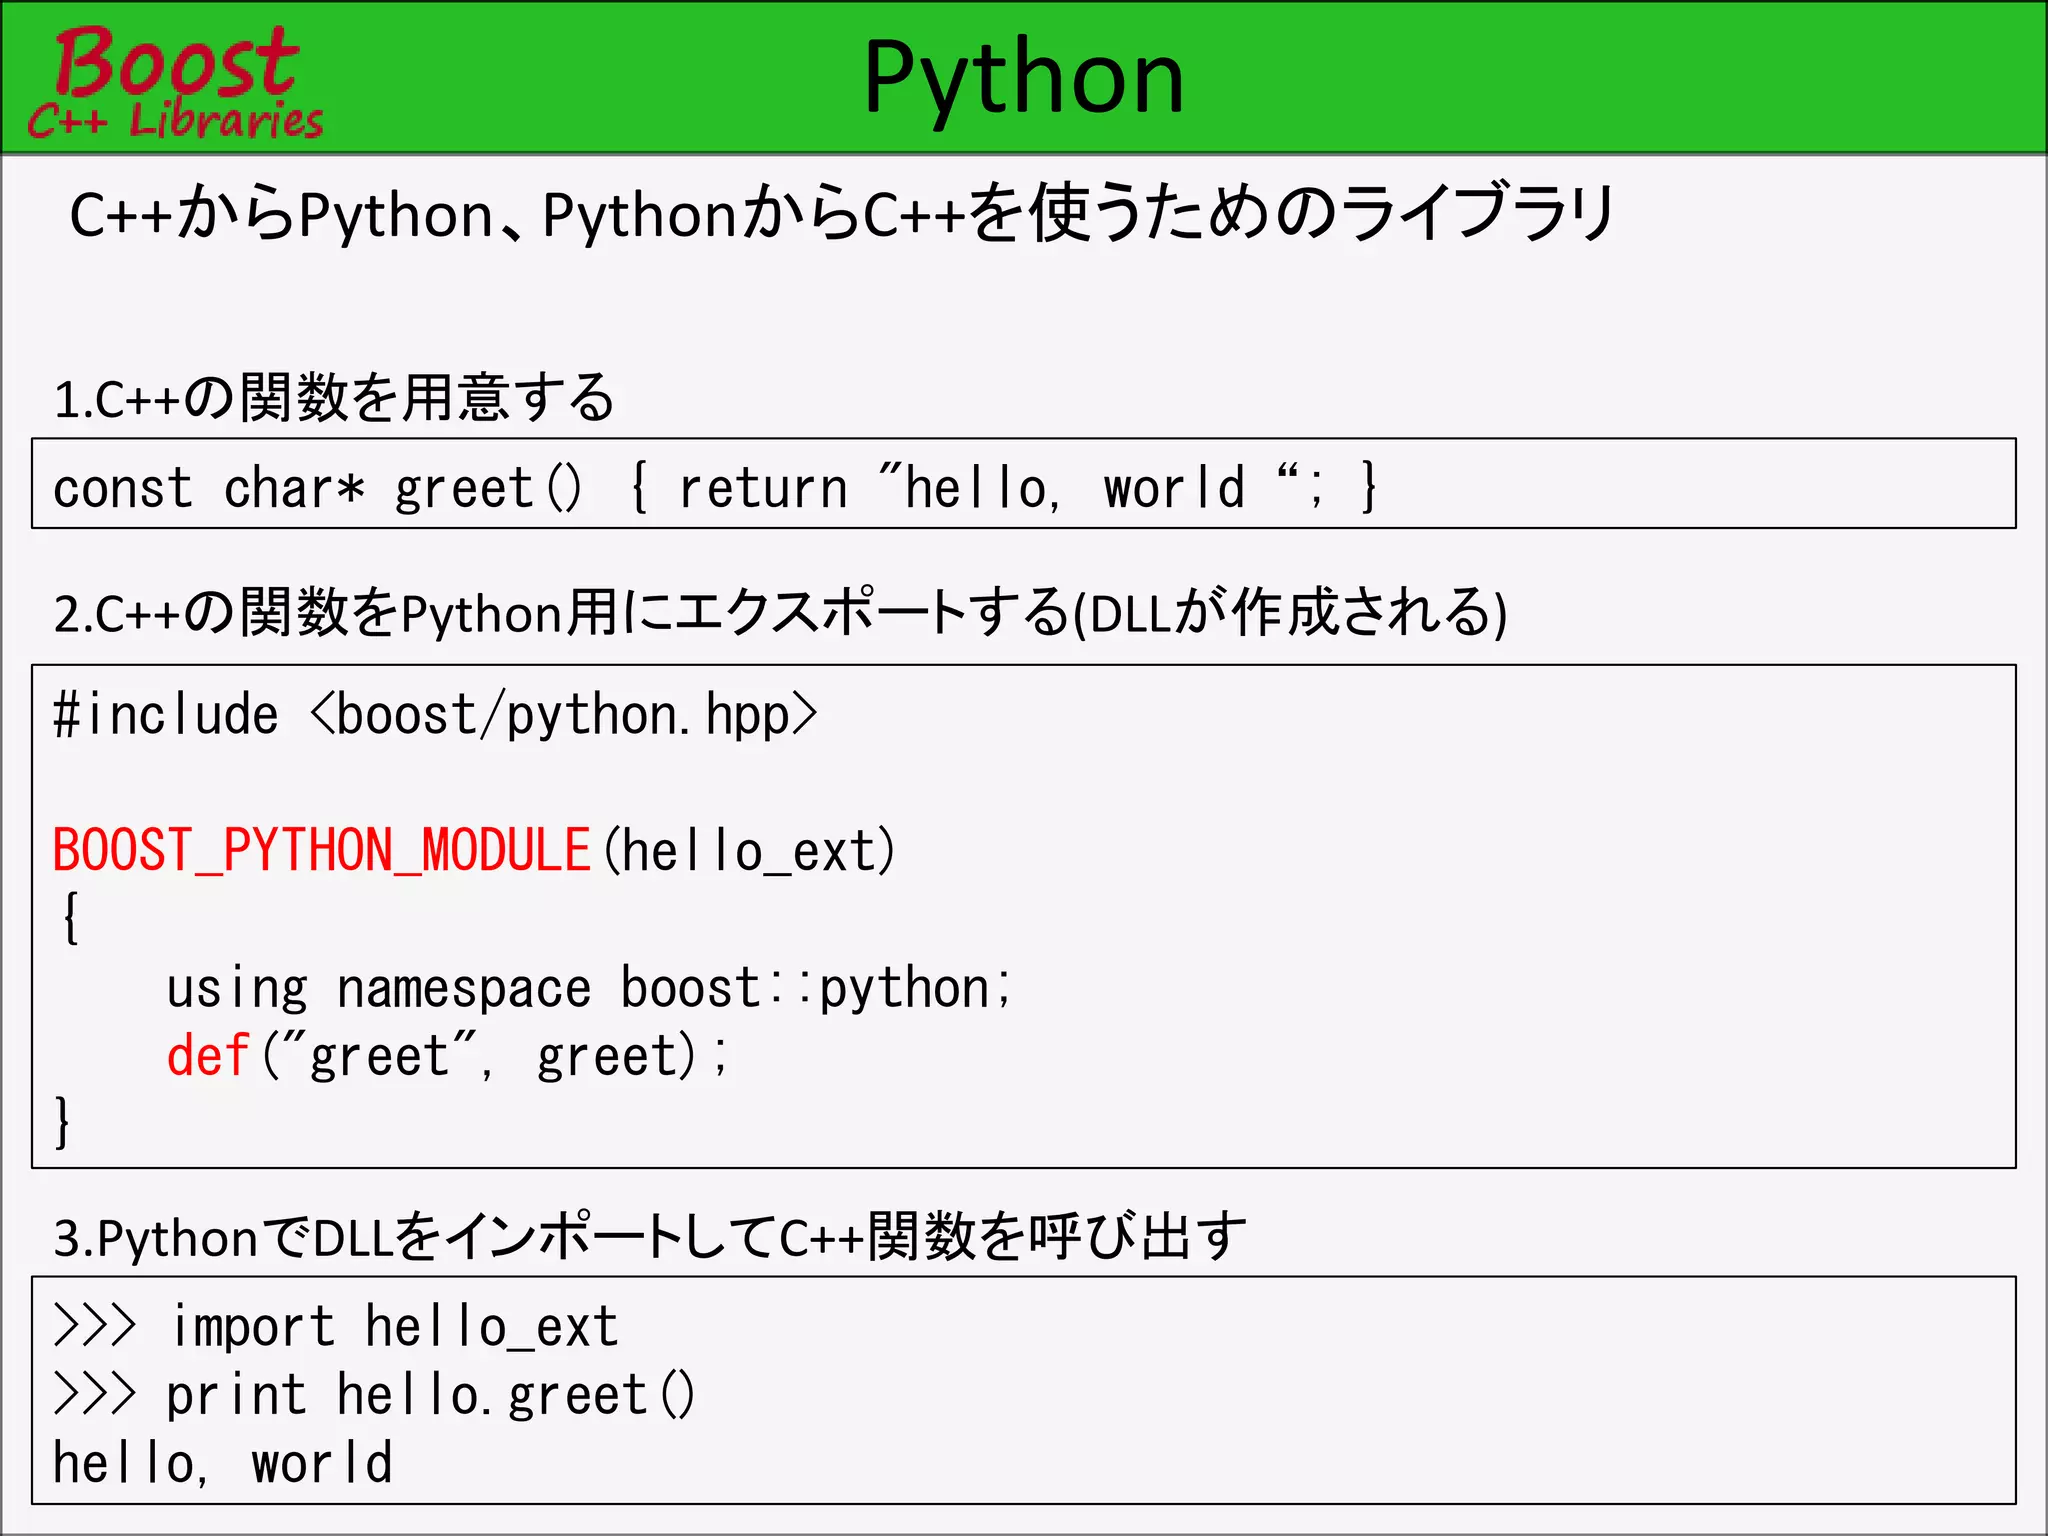The width and height of the screenshot is (2048, 1536).
Task: Click the red 'def' keyword
Action: [207, 1056]
